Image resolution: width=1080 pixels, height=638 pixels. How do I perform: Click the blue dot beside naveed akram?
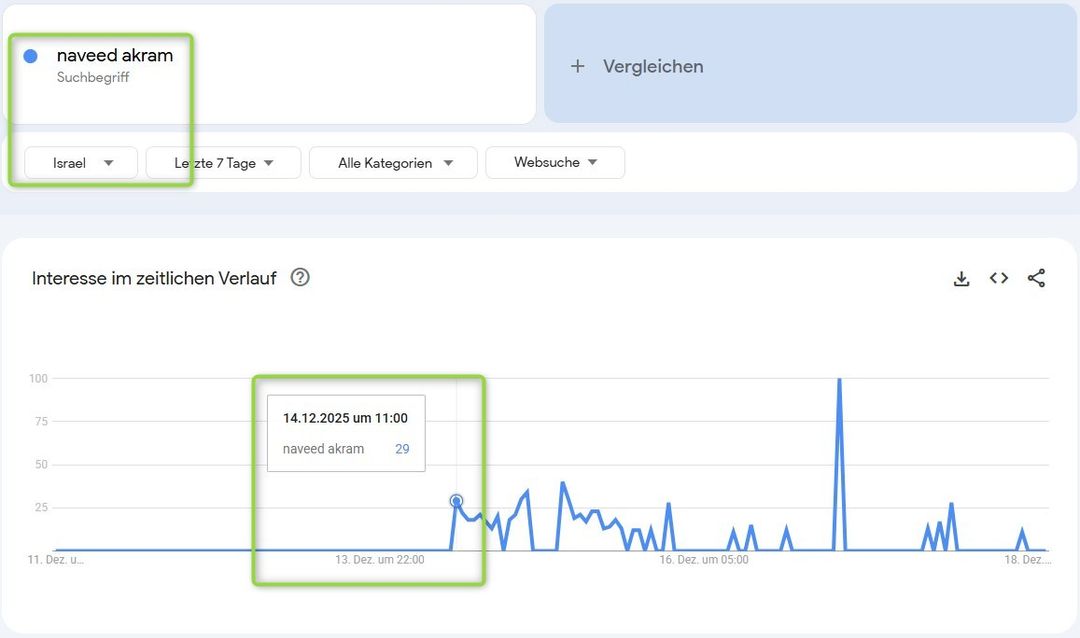coord(31,56)
